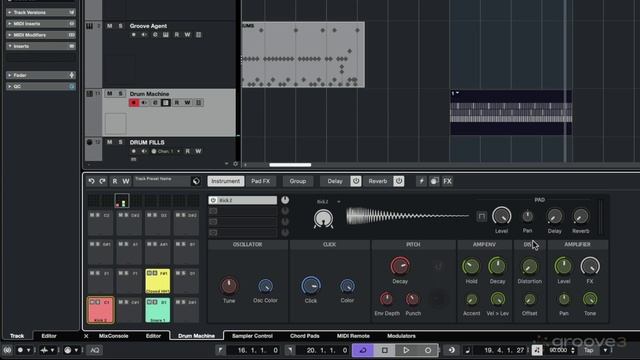Screen dimensions: 640x360
Task: Open track list settings gear icon
Action: [235, 164]
